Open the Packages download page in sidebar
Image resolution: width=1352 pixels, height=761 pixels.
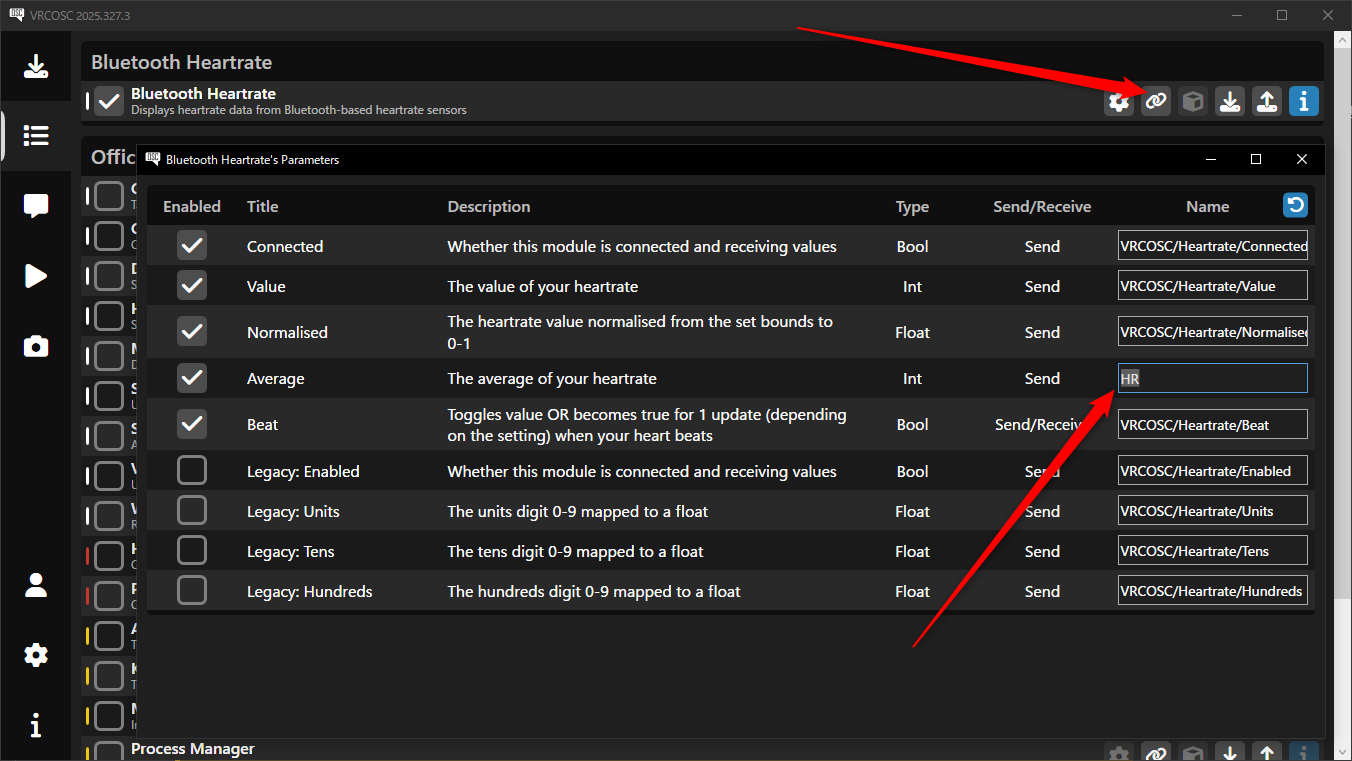[36, 67]
